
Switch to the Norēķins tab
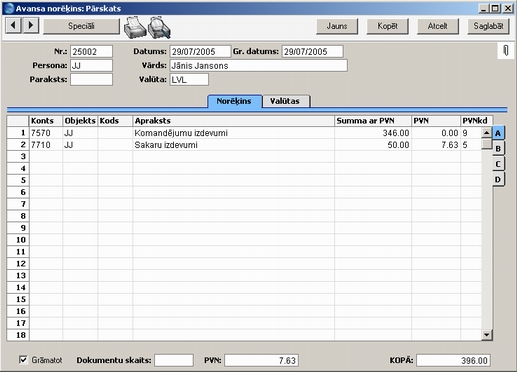[234, 101]
